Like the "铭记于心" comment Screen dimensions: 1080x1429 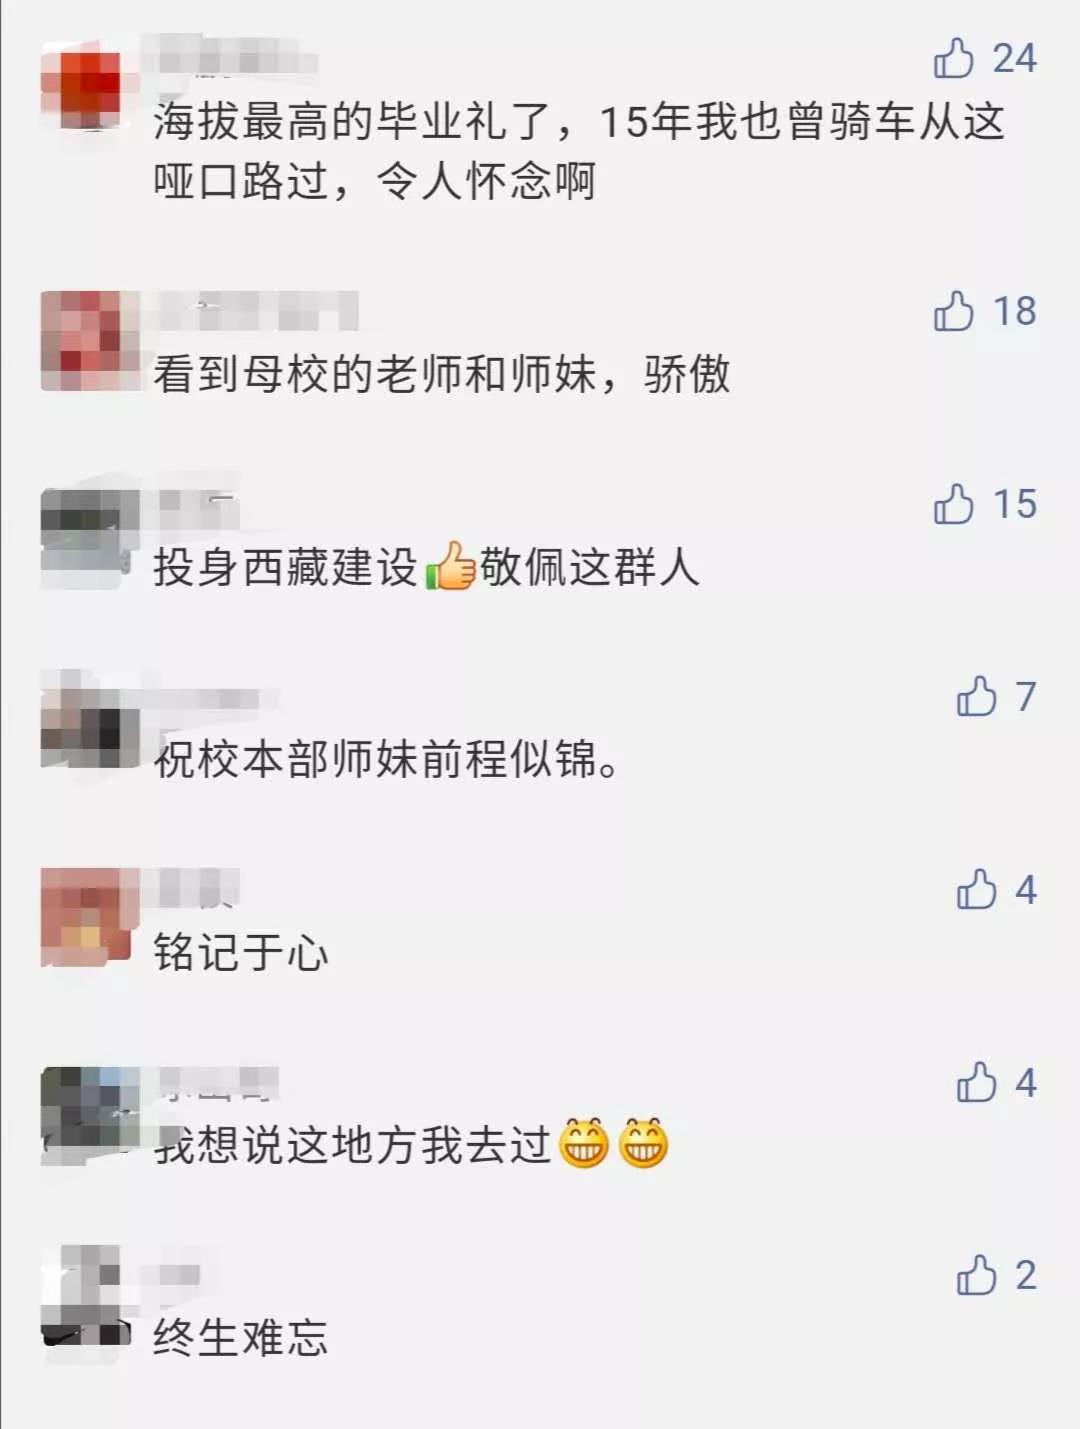tap(976, 890)
